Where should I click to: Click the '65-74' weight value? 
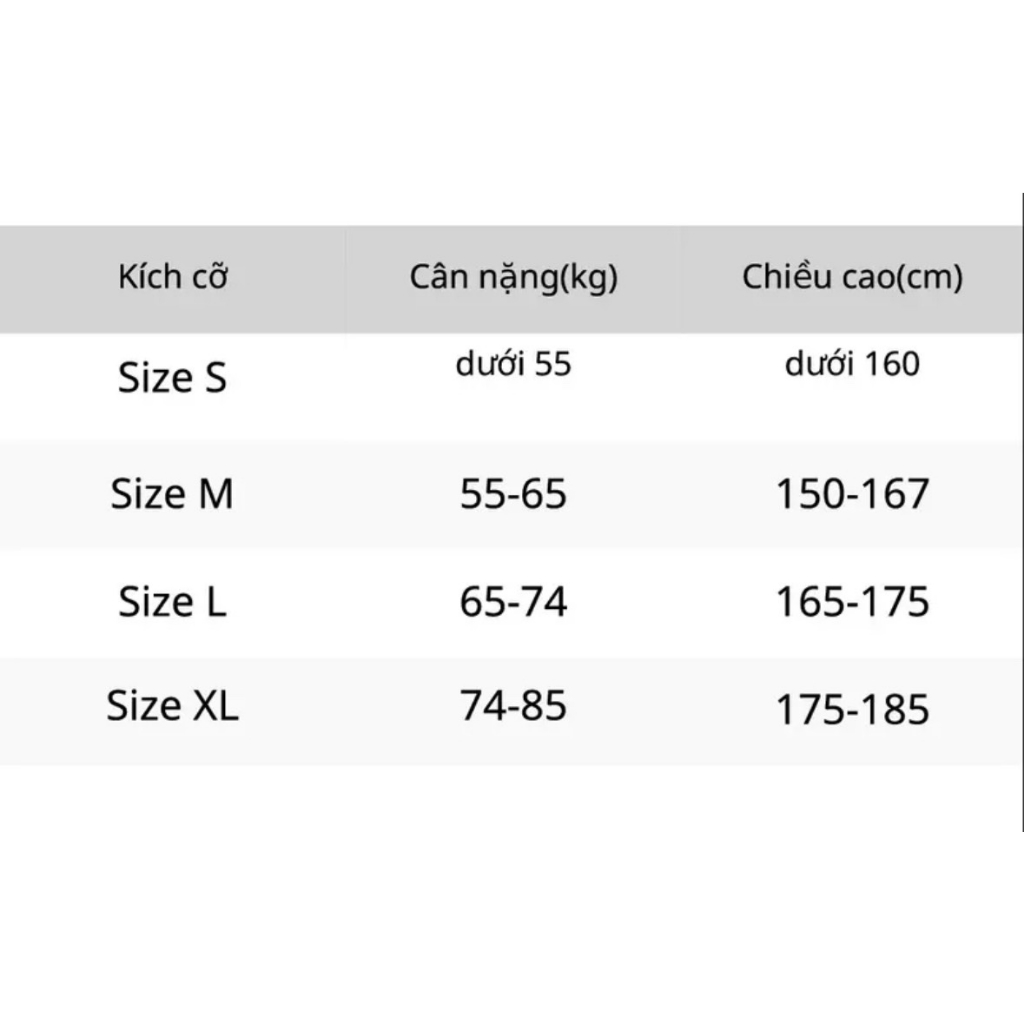click(x=513, y=602)
